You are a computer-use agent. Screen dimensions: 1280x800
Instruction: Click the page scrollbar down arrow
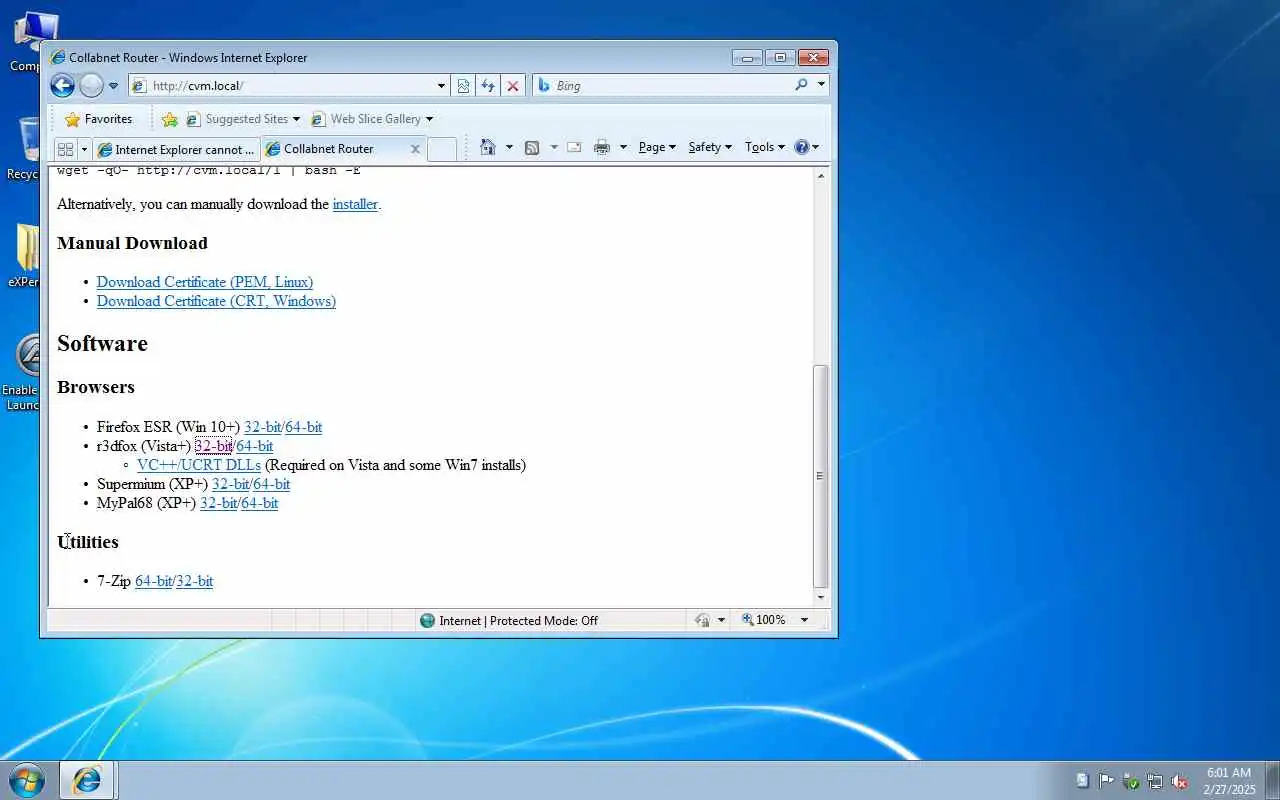[821, 597]
